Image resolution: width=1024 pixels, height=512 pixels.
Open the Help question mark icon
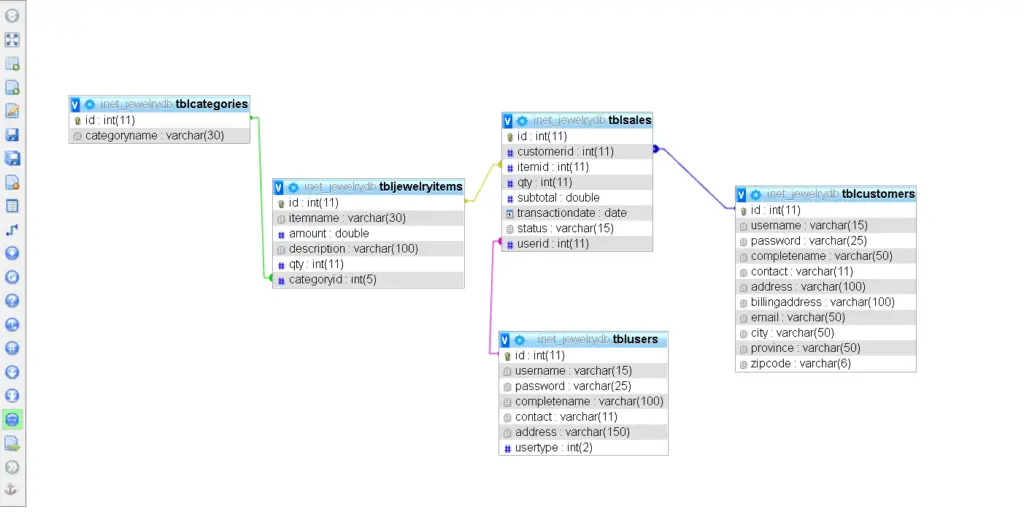[x=12, y=300]
